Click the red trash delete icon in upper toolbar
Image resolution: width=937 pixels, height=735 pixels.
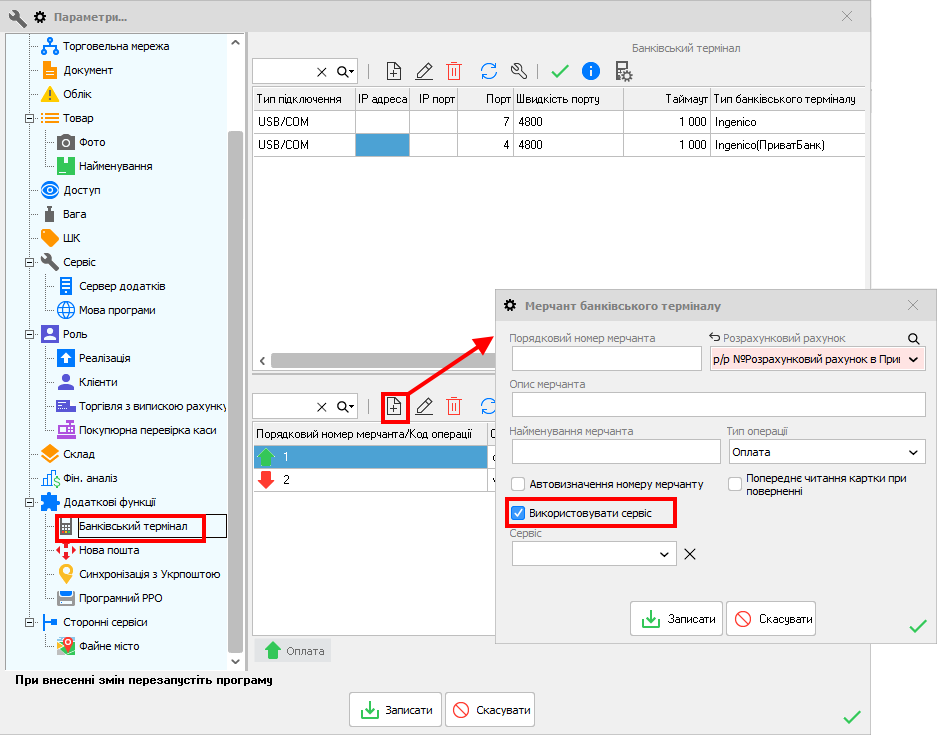pyautogui.click(x=454, y=71)
